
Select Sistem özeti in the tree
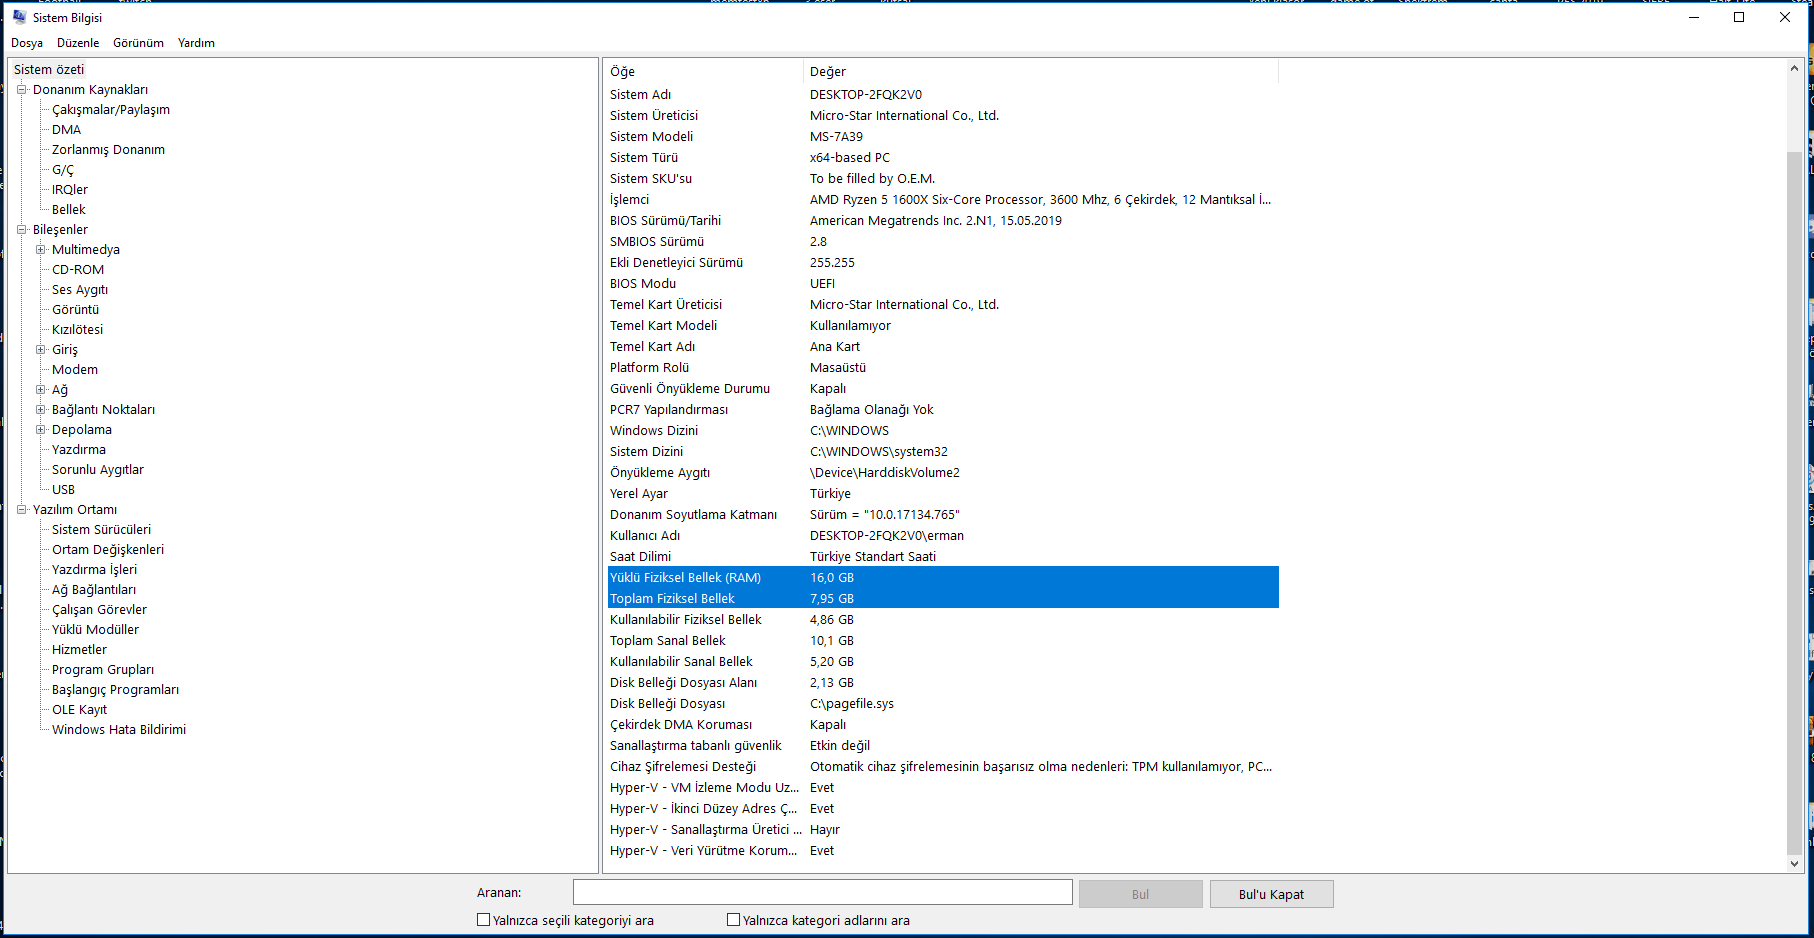[49, 70]
